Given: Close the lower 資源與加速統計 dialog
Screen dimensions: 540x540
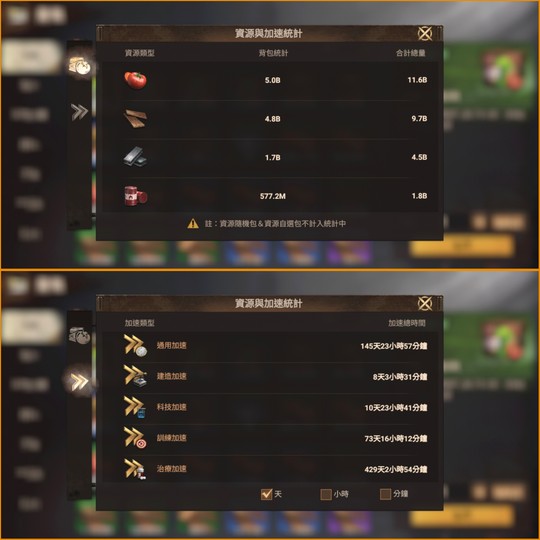Looking at the screenshot, I should point(425,303).
